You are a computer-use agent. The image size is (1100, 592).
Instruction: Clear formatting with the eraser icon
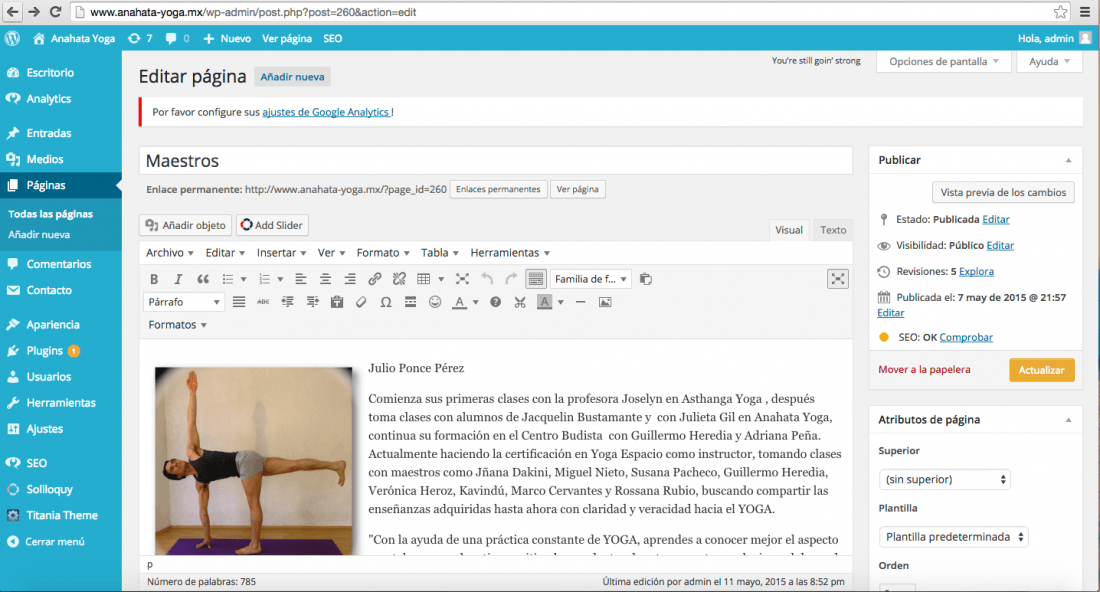pos(361,302)
